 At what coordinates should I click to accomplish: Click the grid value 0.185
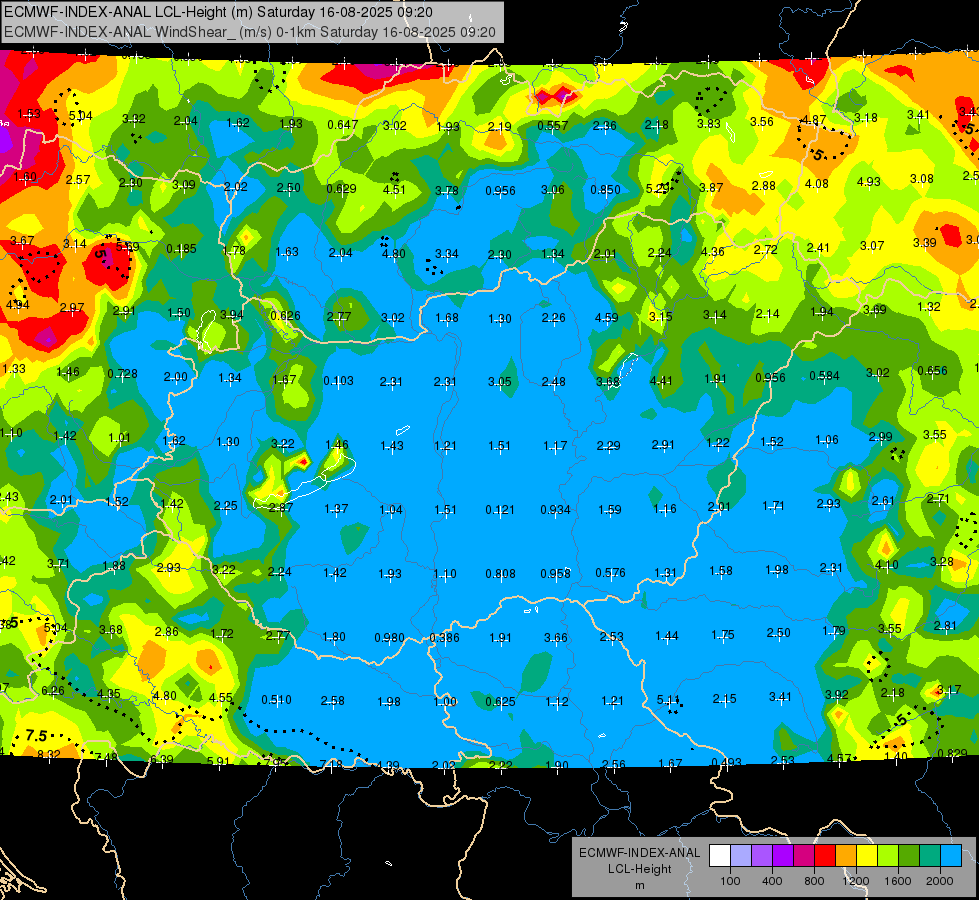182,249
